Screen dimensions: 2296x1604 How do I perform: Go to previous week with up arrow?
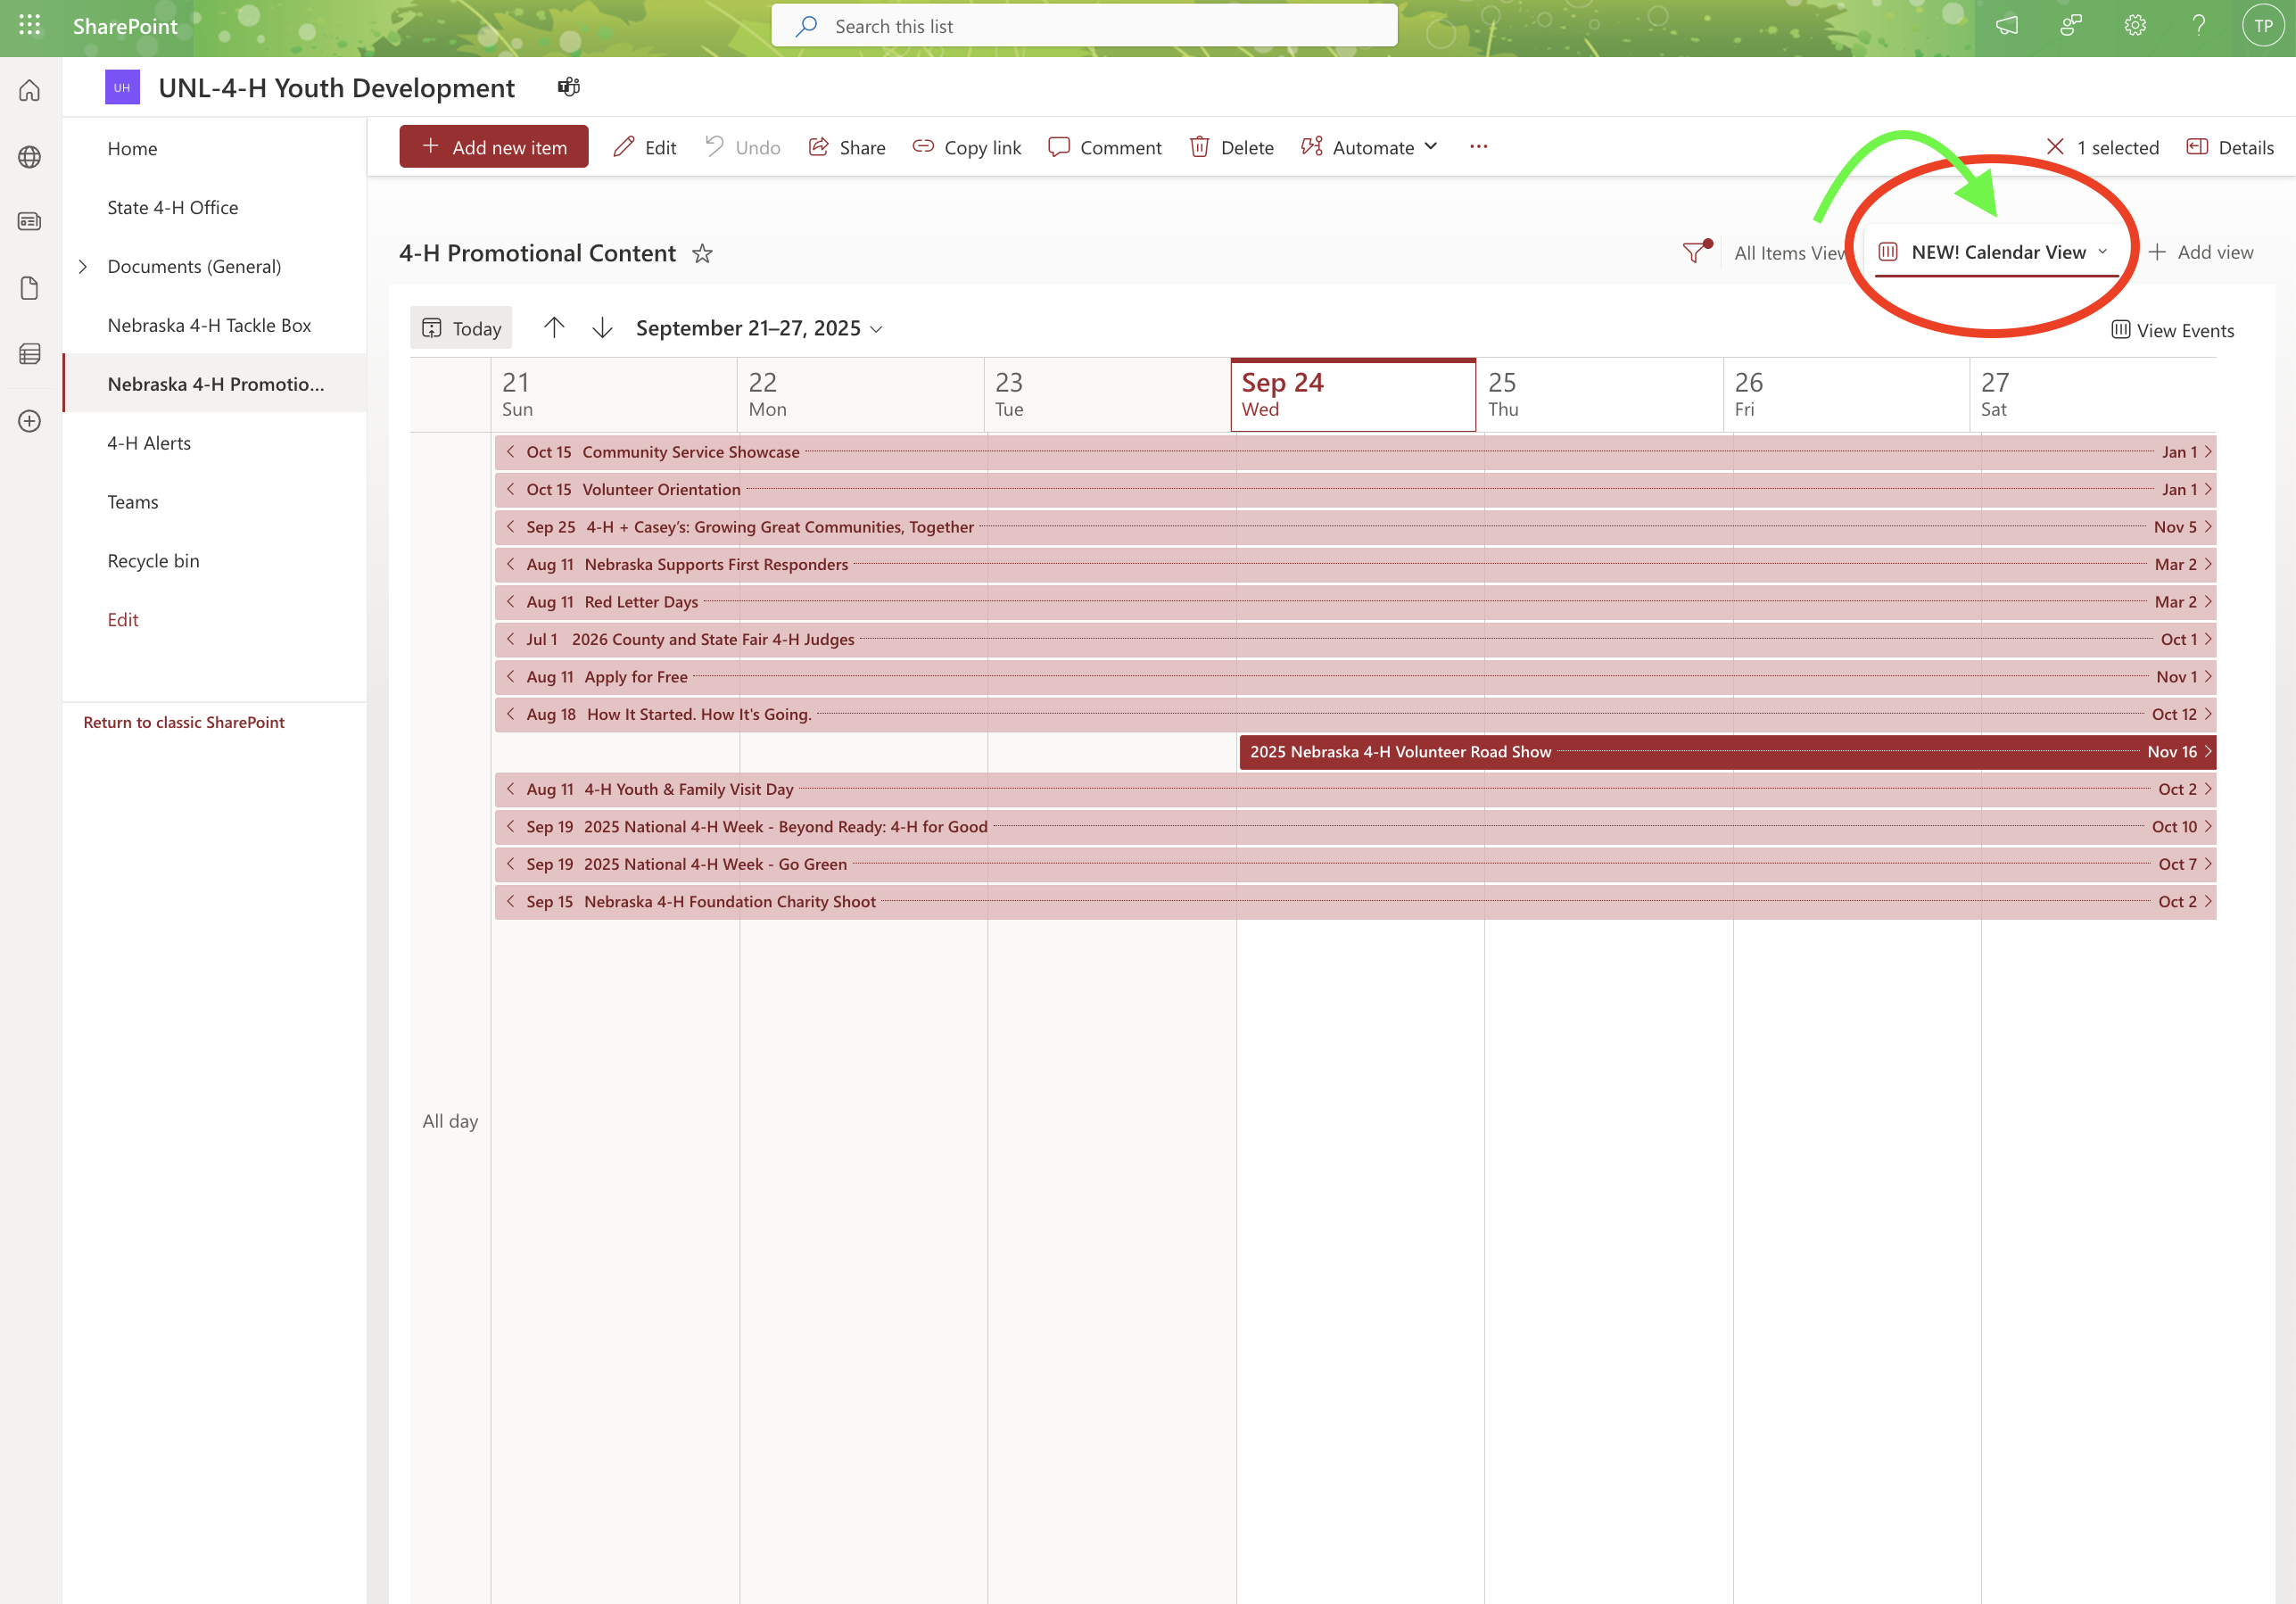[554, 328]
